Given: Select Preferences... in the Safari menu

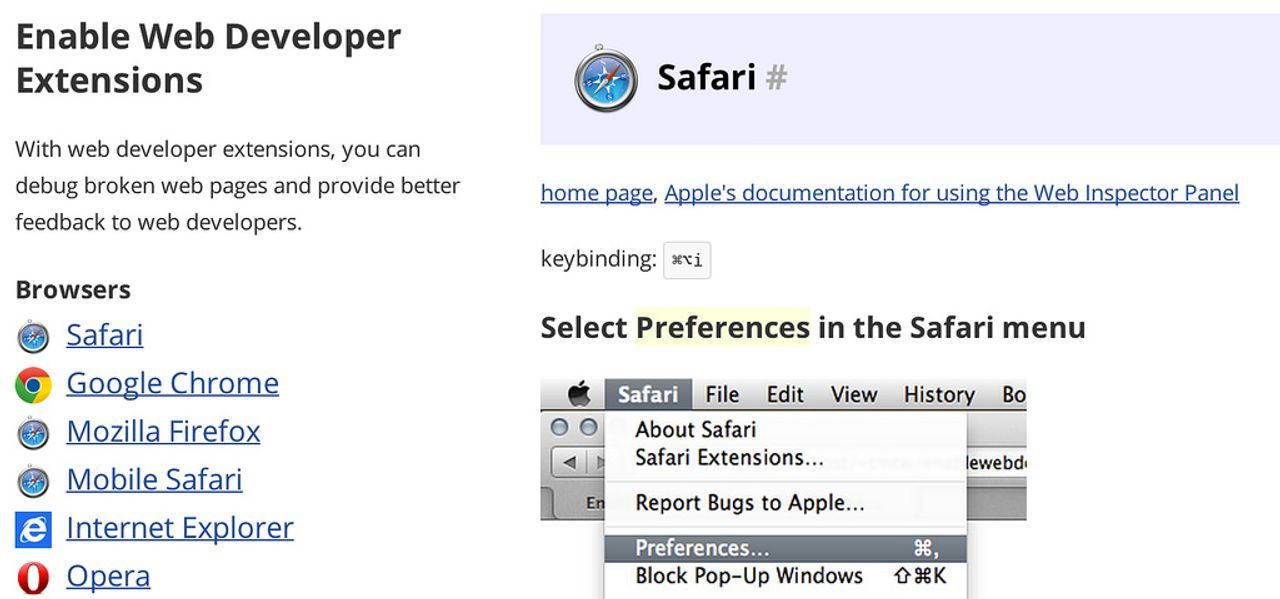Looking at the screenshot, I should tap(702, 548).
